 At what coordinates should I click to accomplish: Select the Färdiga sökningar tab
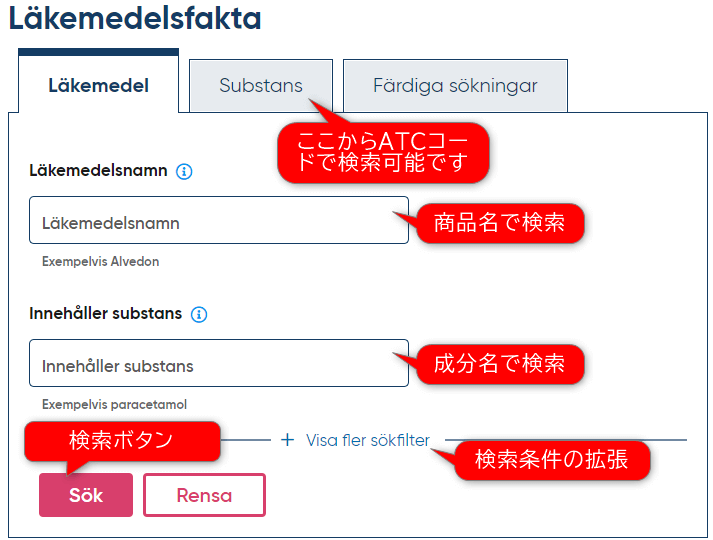pyautogui.click(x=455, y=85)
